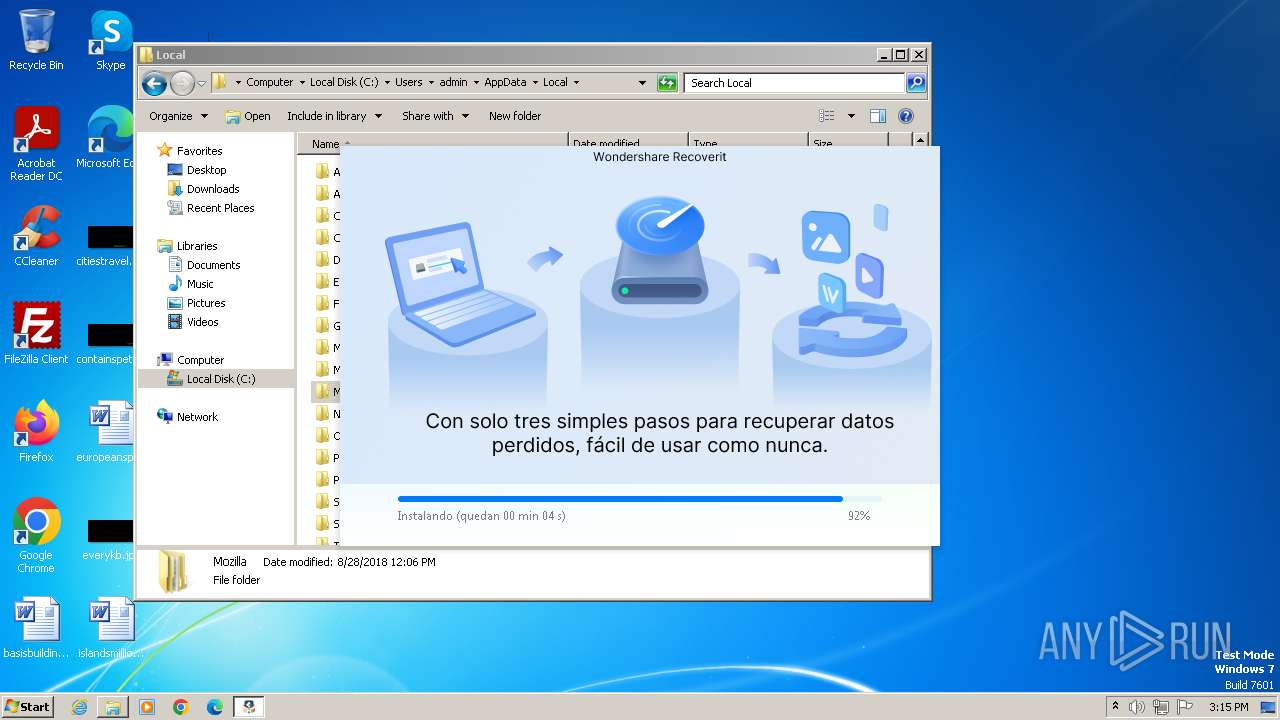Open Google Chrome desktop shortcut
Viewport: 1280px width, 720px height.
pyautogui.click(x=36, y=536)
